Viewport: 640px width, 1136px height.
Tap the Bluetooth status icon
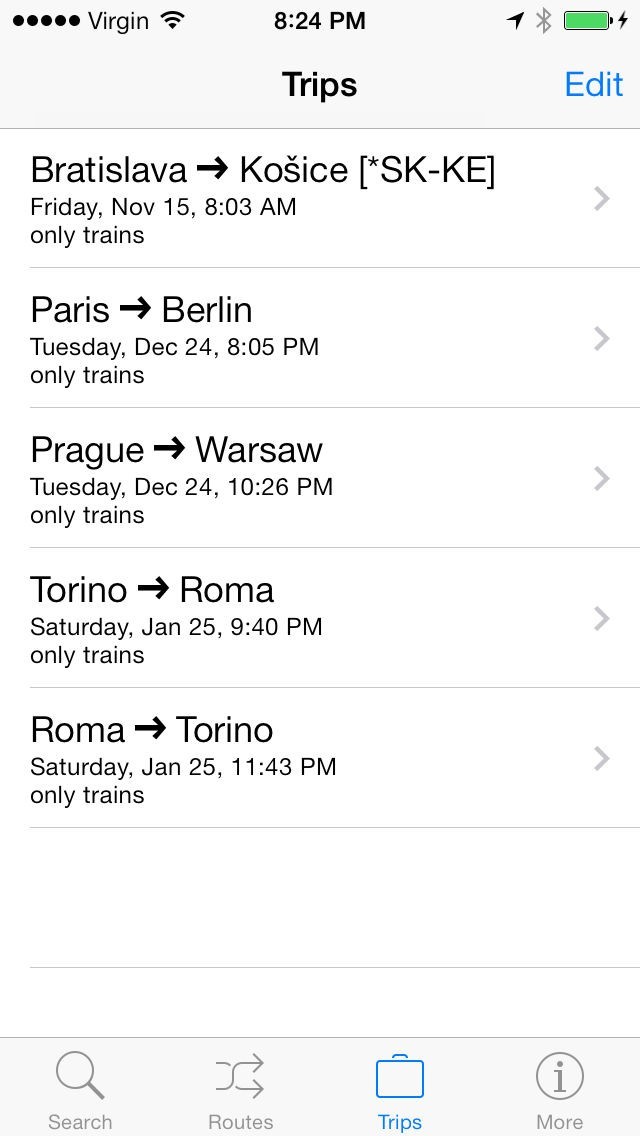point(543,20)
